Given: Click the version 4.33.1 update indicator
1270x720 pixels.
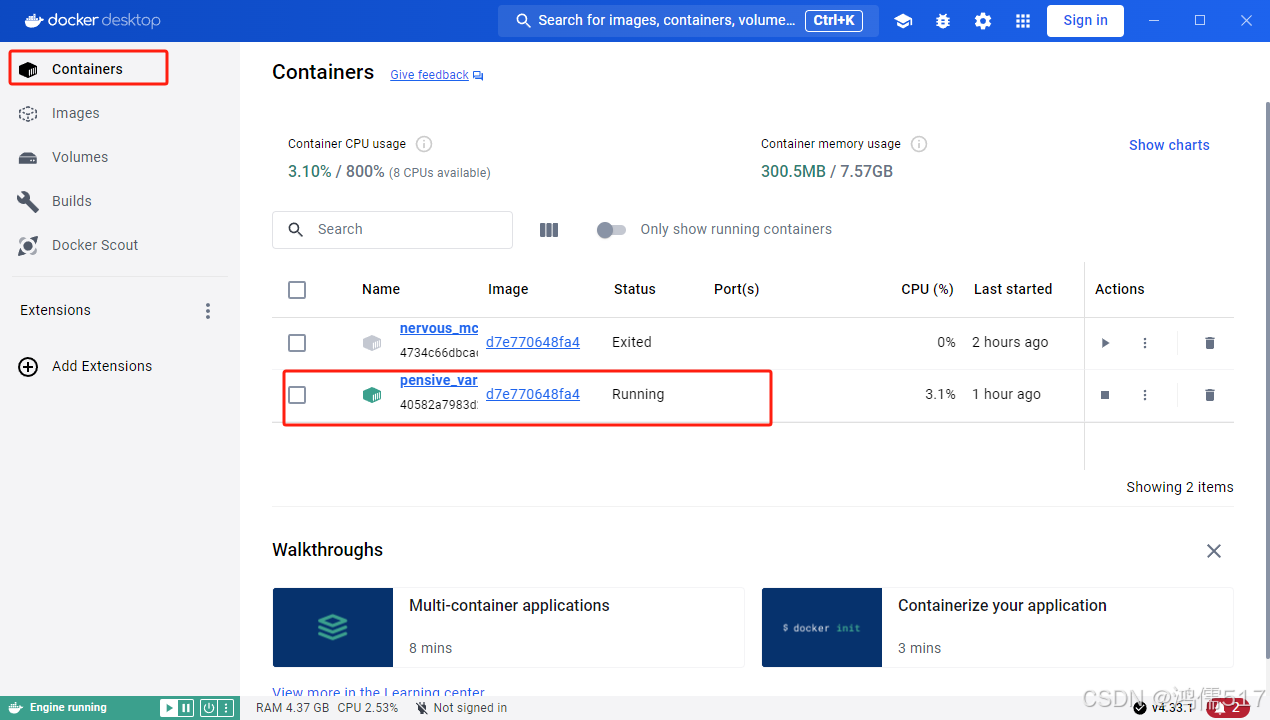Looking at the screenshot, I should [x=1164, y=708].
